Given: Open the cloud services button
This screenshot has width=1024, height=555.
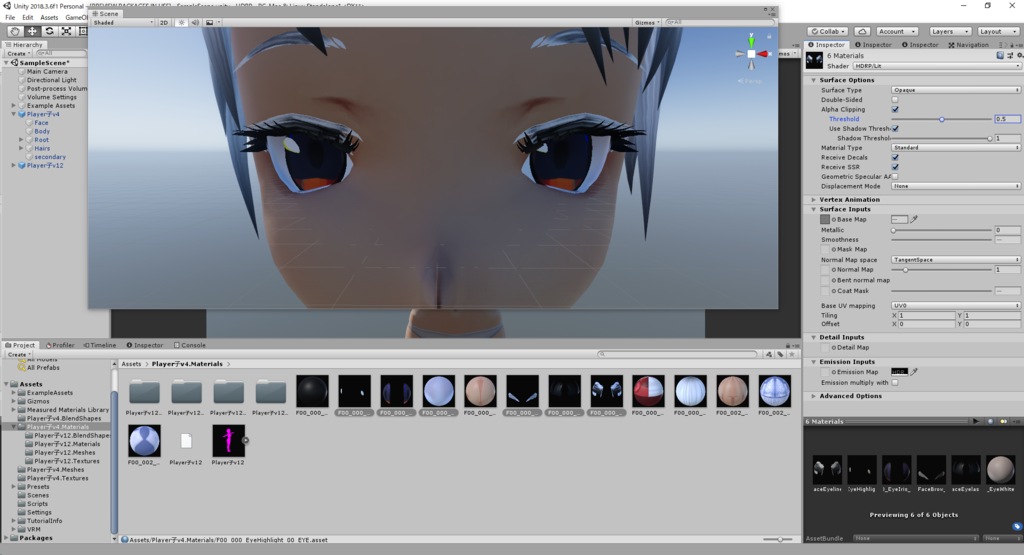Looking at the screenshot, I should (x=862, y=31).
